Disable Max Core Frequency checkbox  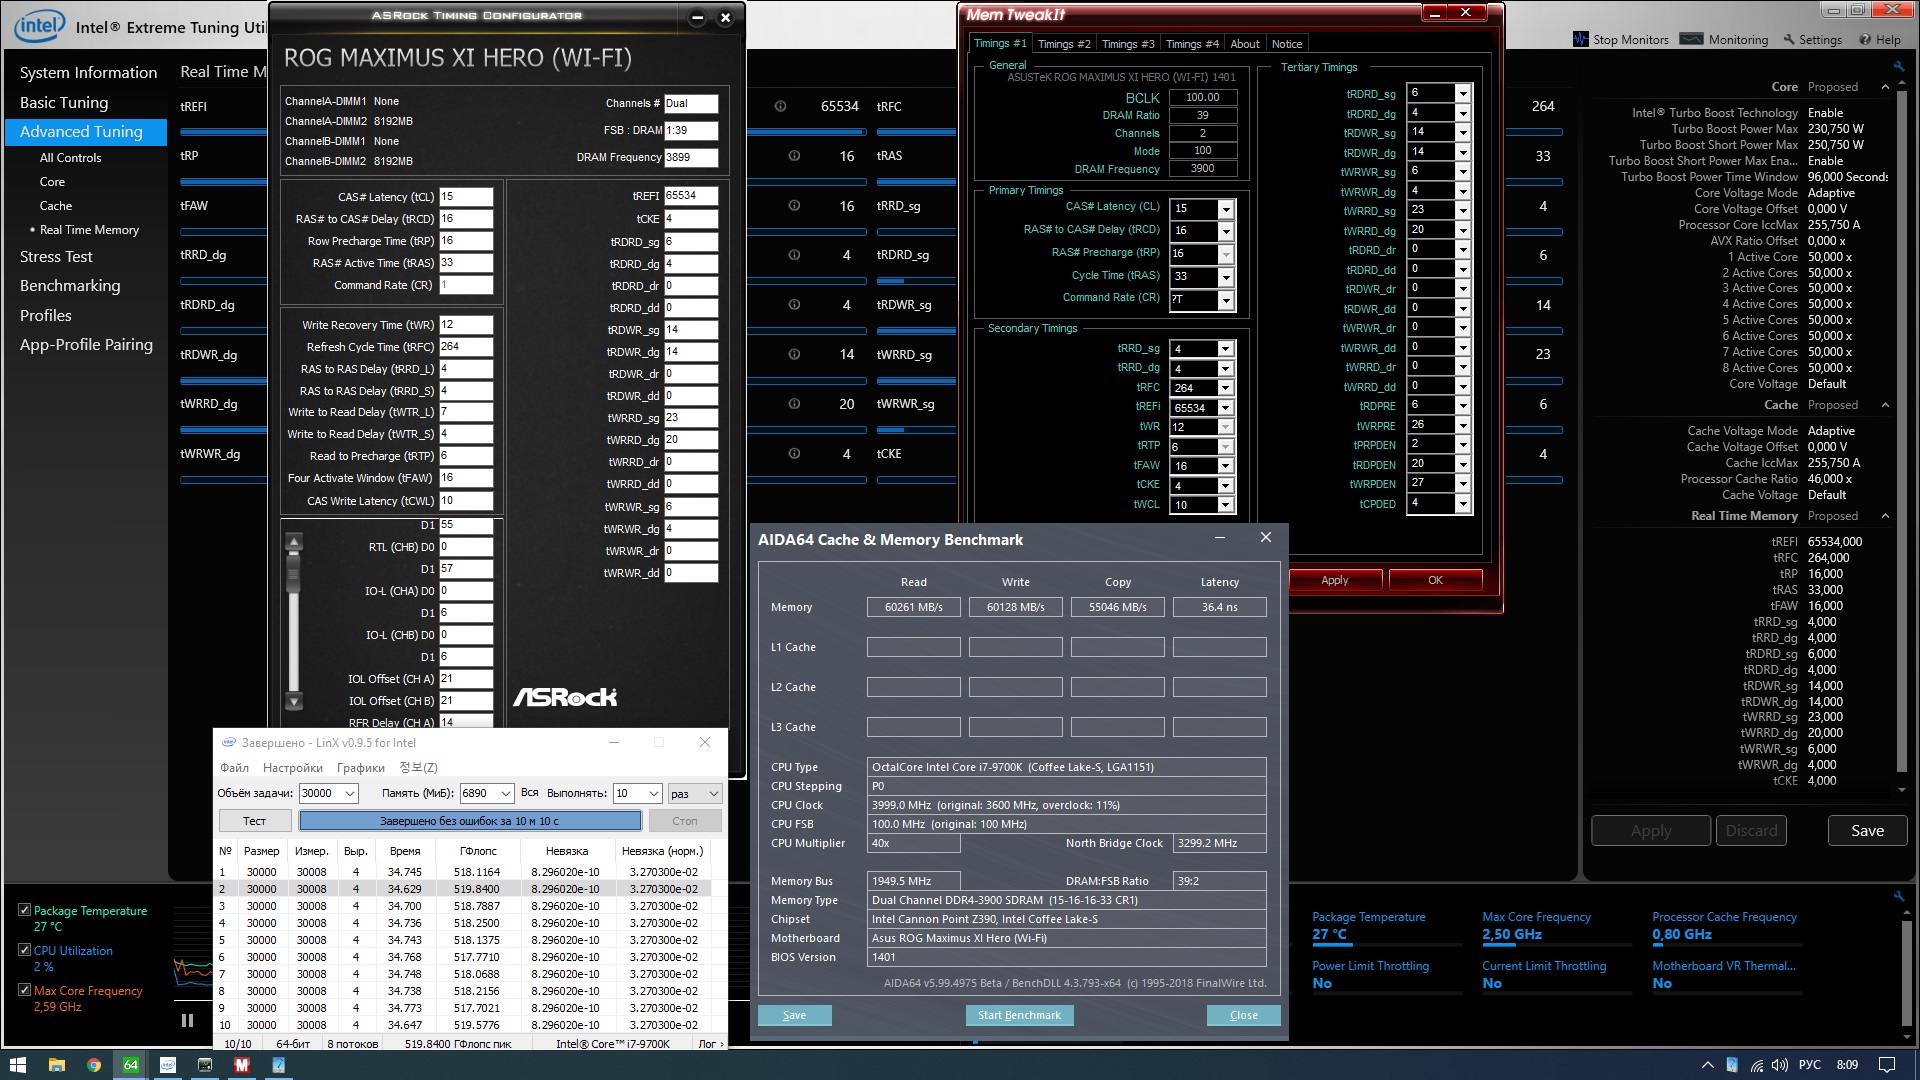(24, 990)
